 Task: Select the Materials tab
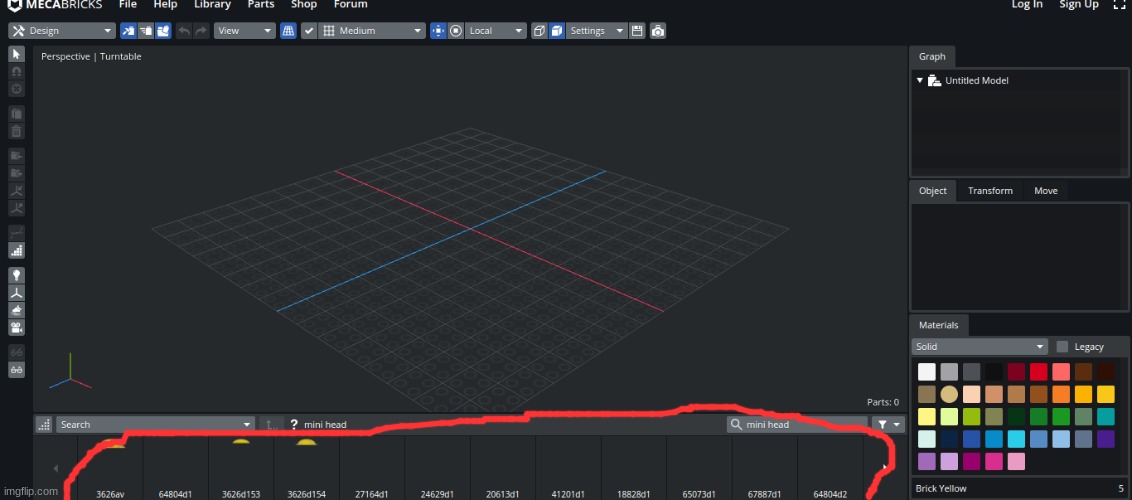[x=939, y=325]
